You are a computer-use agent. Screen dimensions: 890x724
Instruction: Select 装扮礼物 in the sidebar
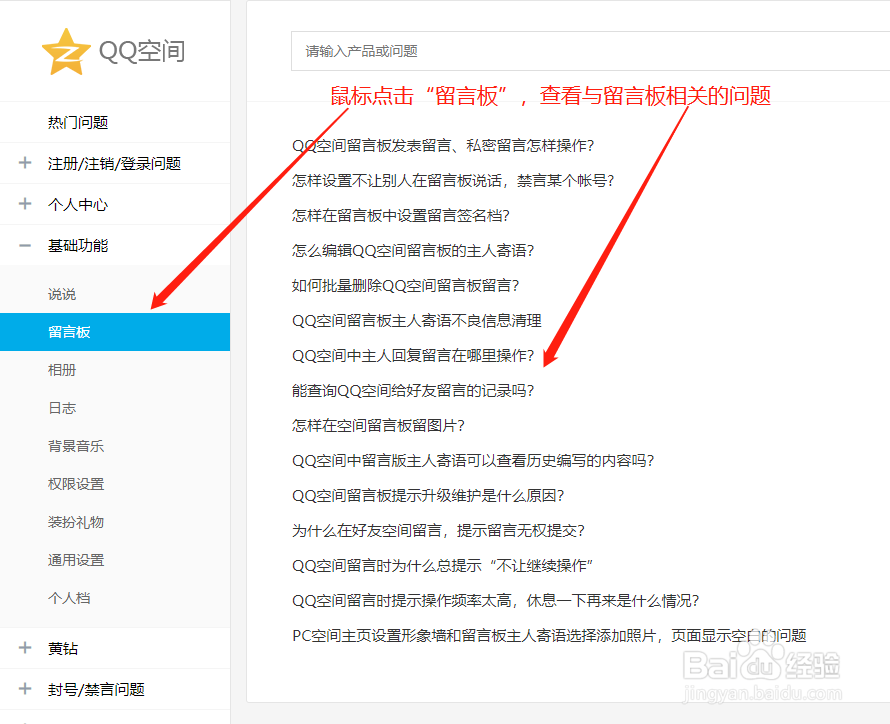(x=76, y=522)
